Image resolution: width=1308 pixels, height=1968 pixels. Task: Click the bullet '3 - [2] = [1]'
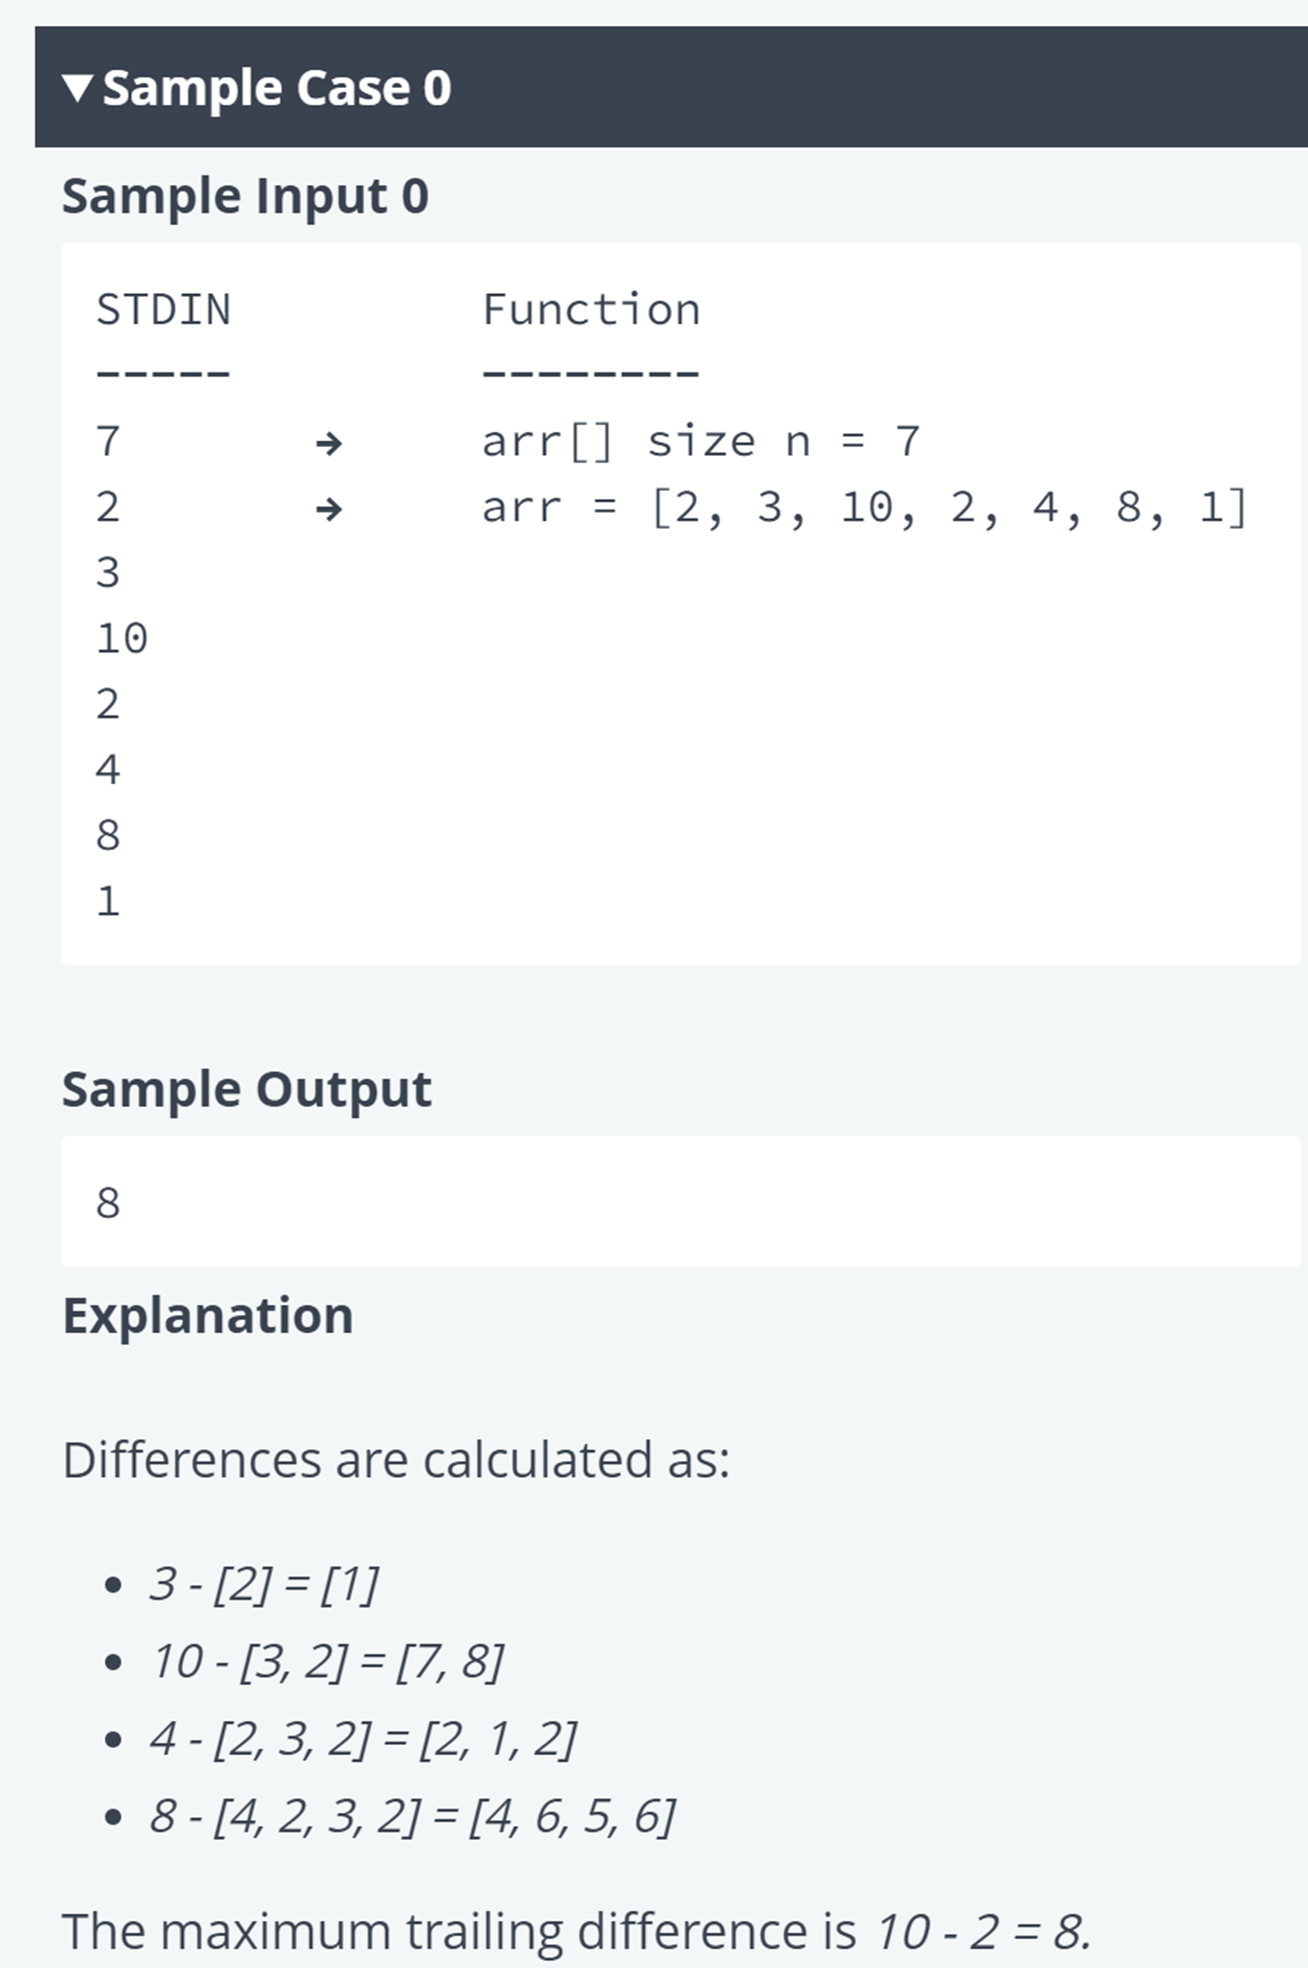pyautogui.click(x=264, y=1585)
